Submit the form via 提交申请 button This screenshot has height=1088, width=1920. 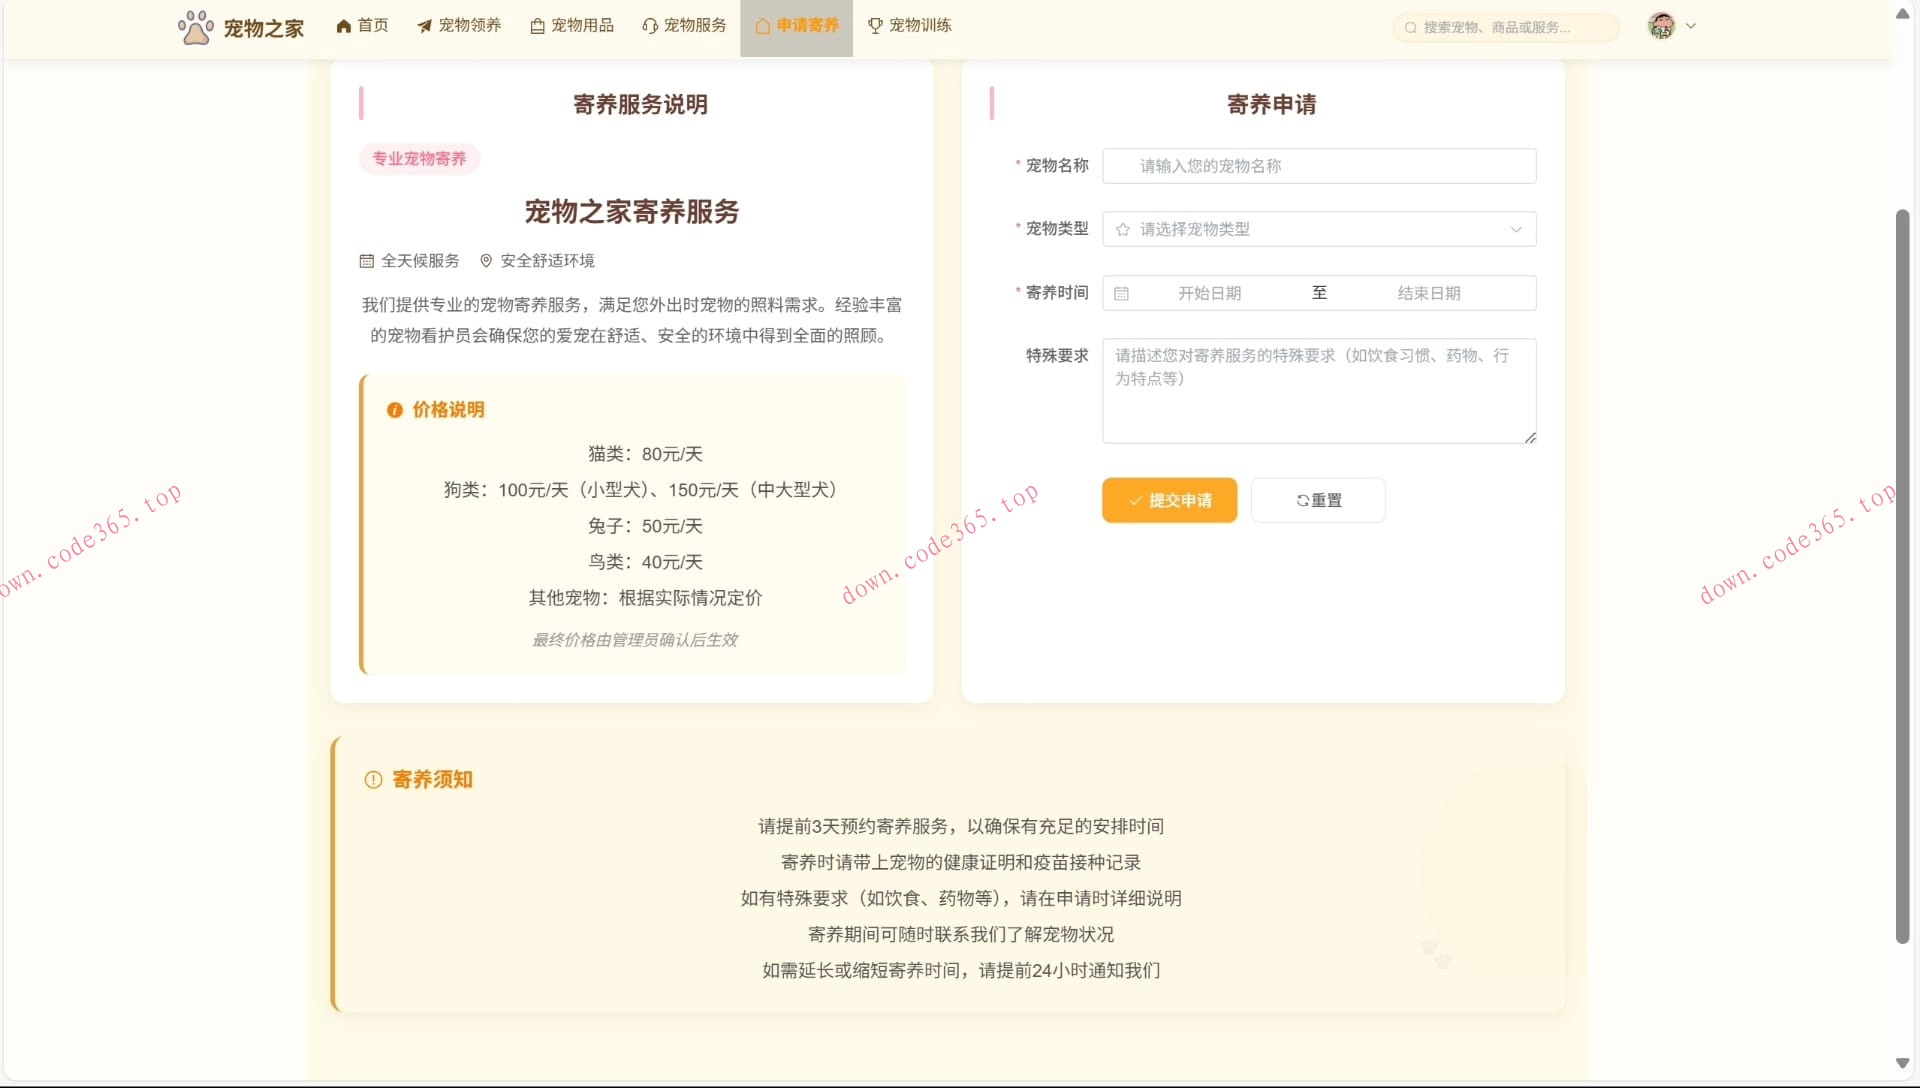(1169, 500)
